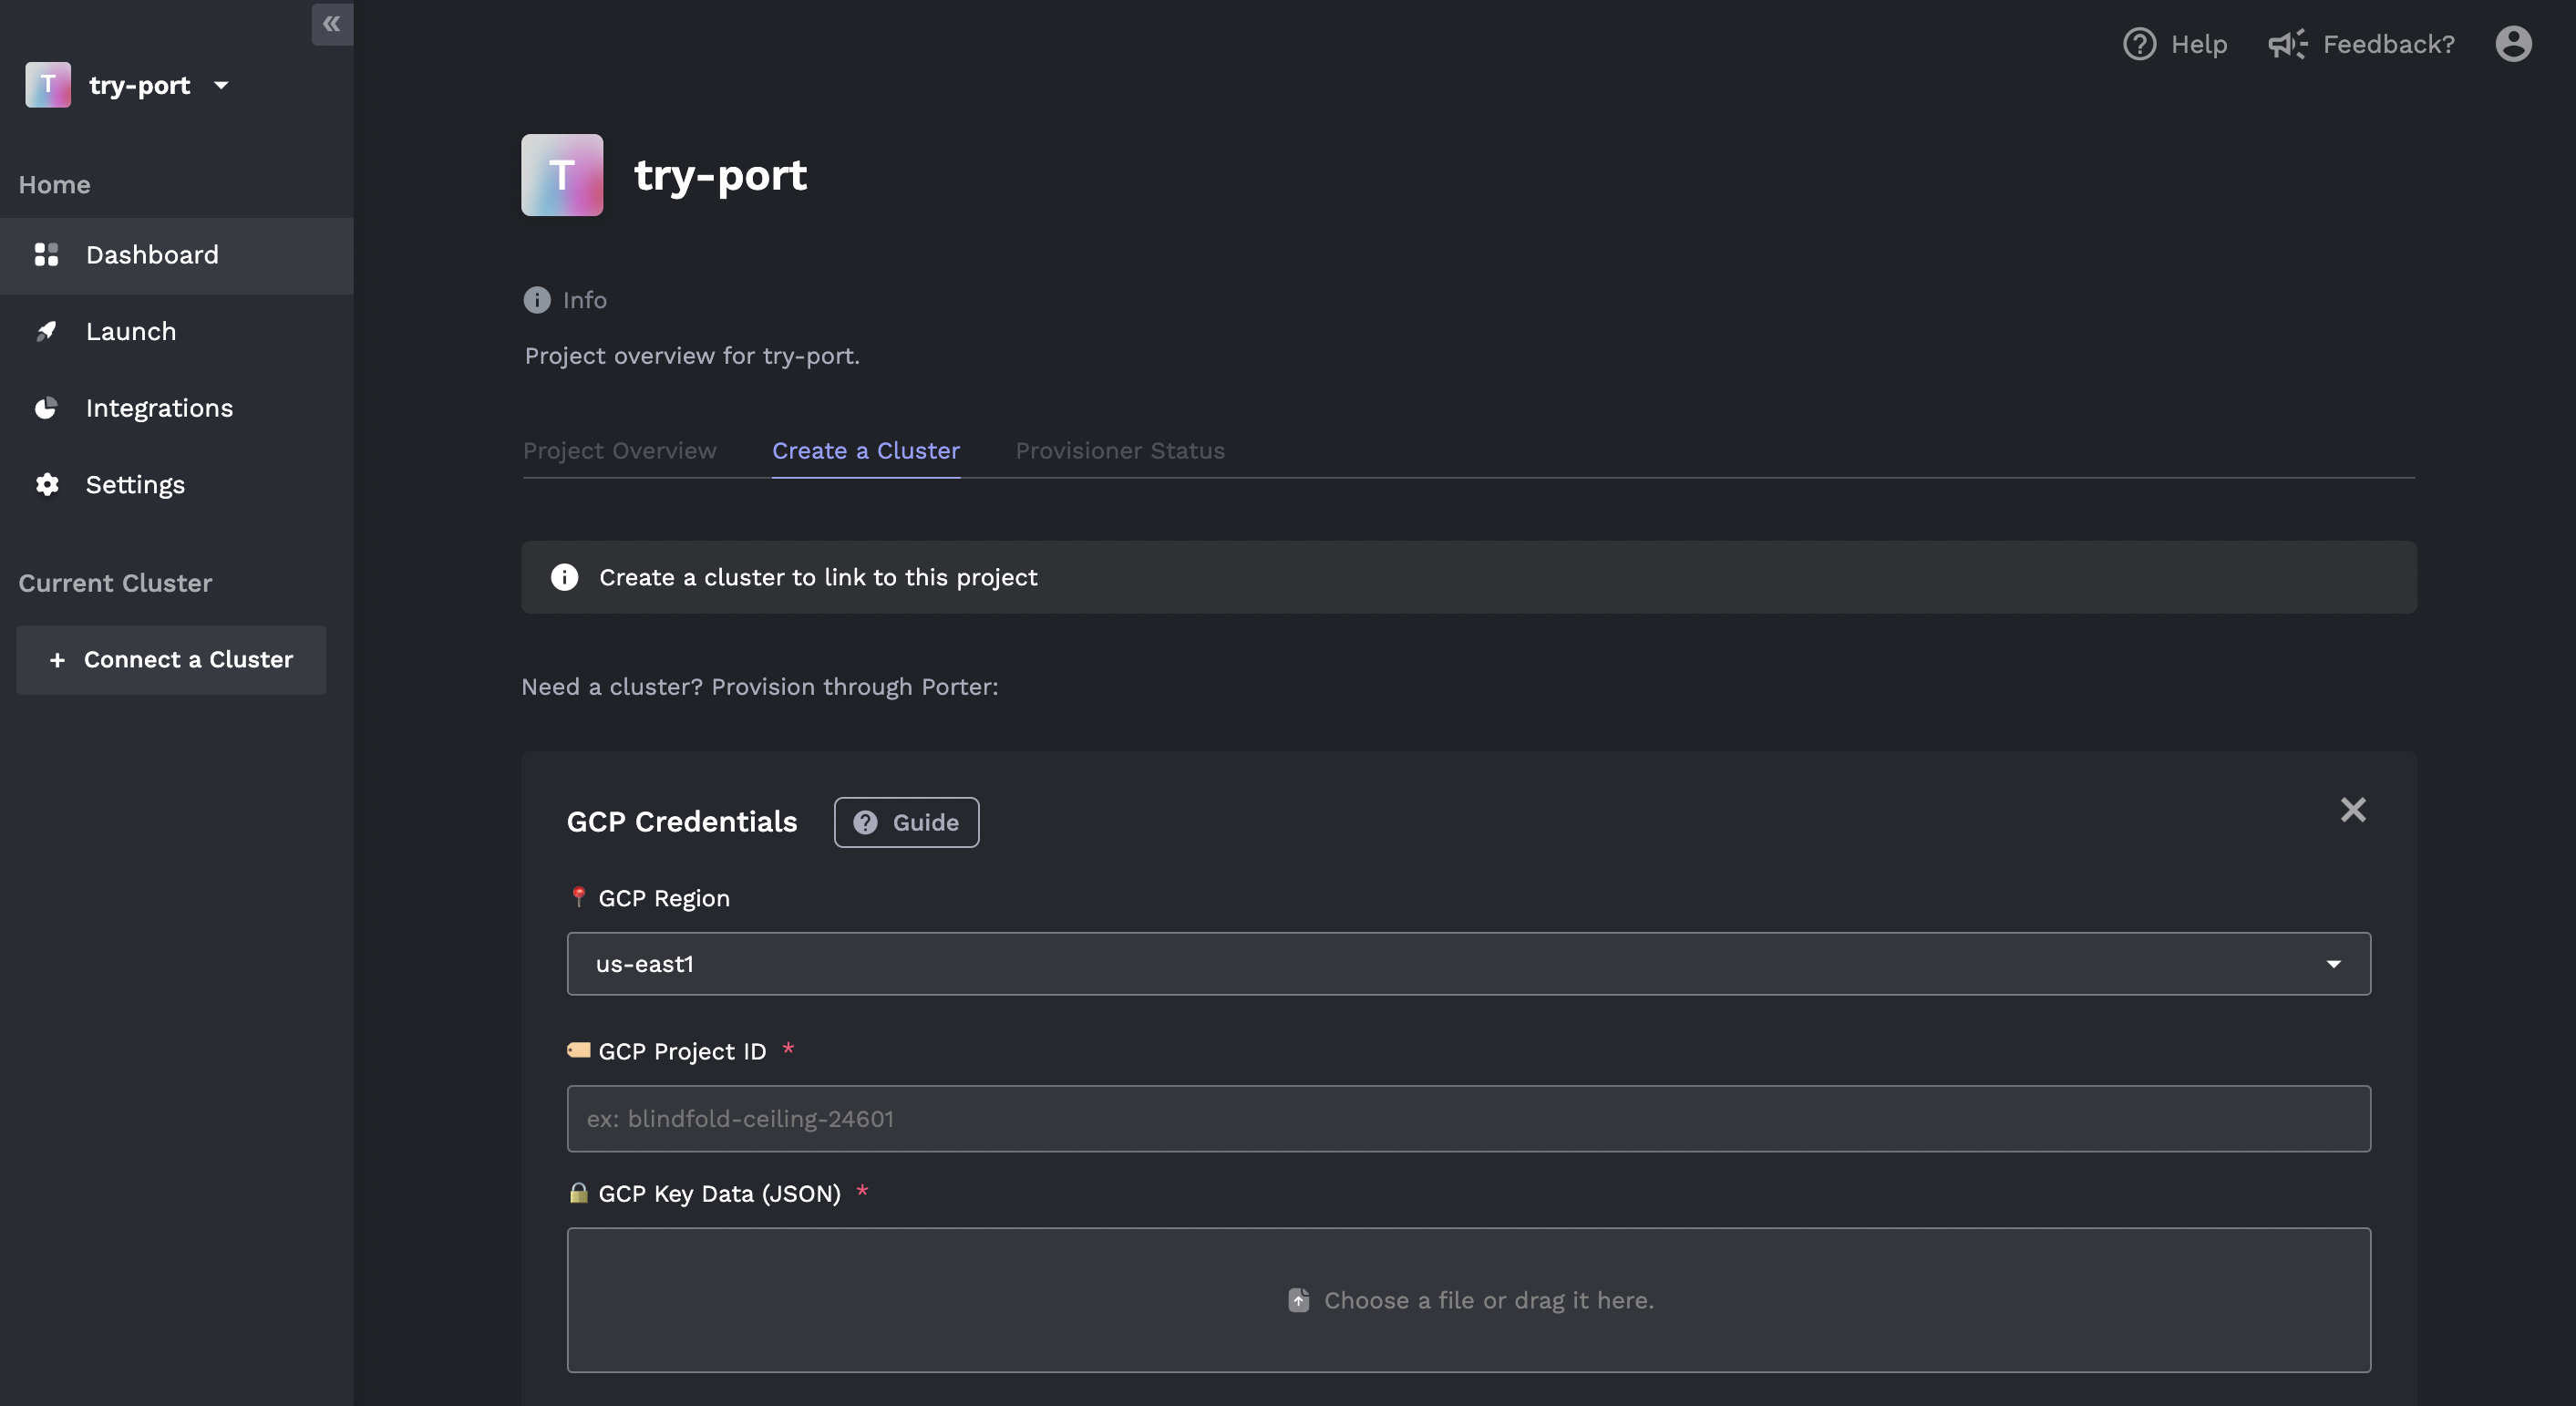2576x1406 pixels.
Task: Click 'Need a cluster? Provision through Porter:' text
Action: point(760,687)
